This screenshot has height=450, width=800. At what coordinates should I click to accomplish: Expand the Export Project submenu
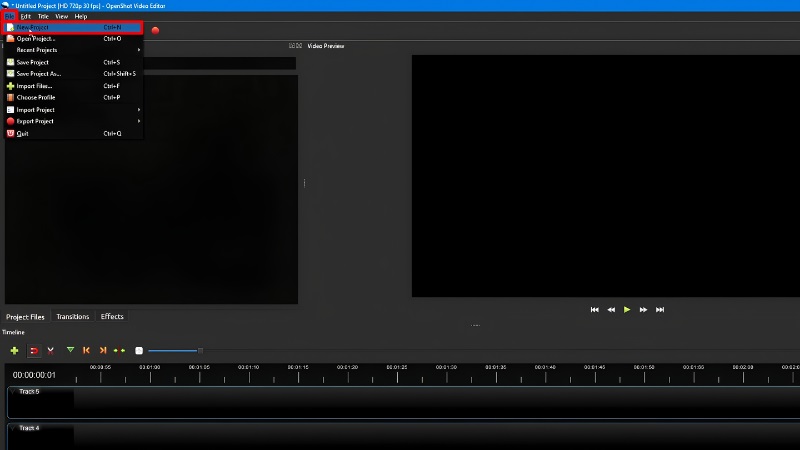pos(72,121)
